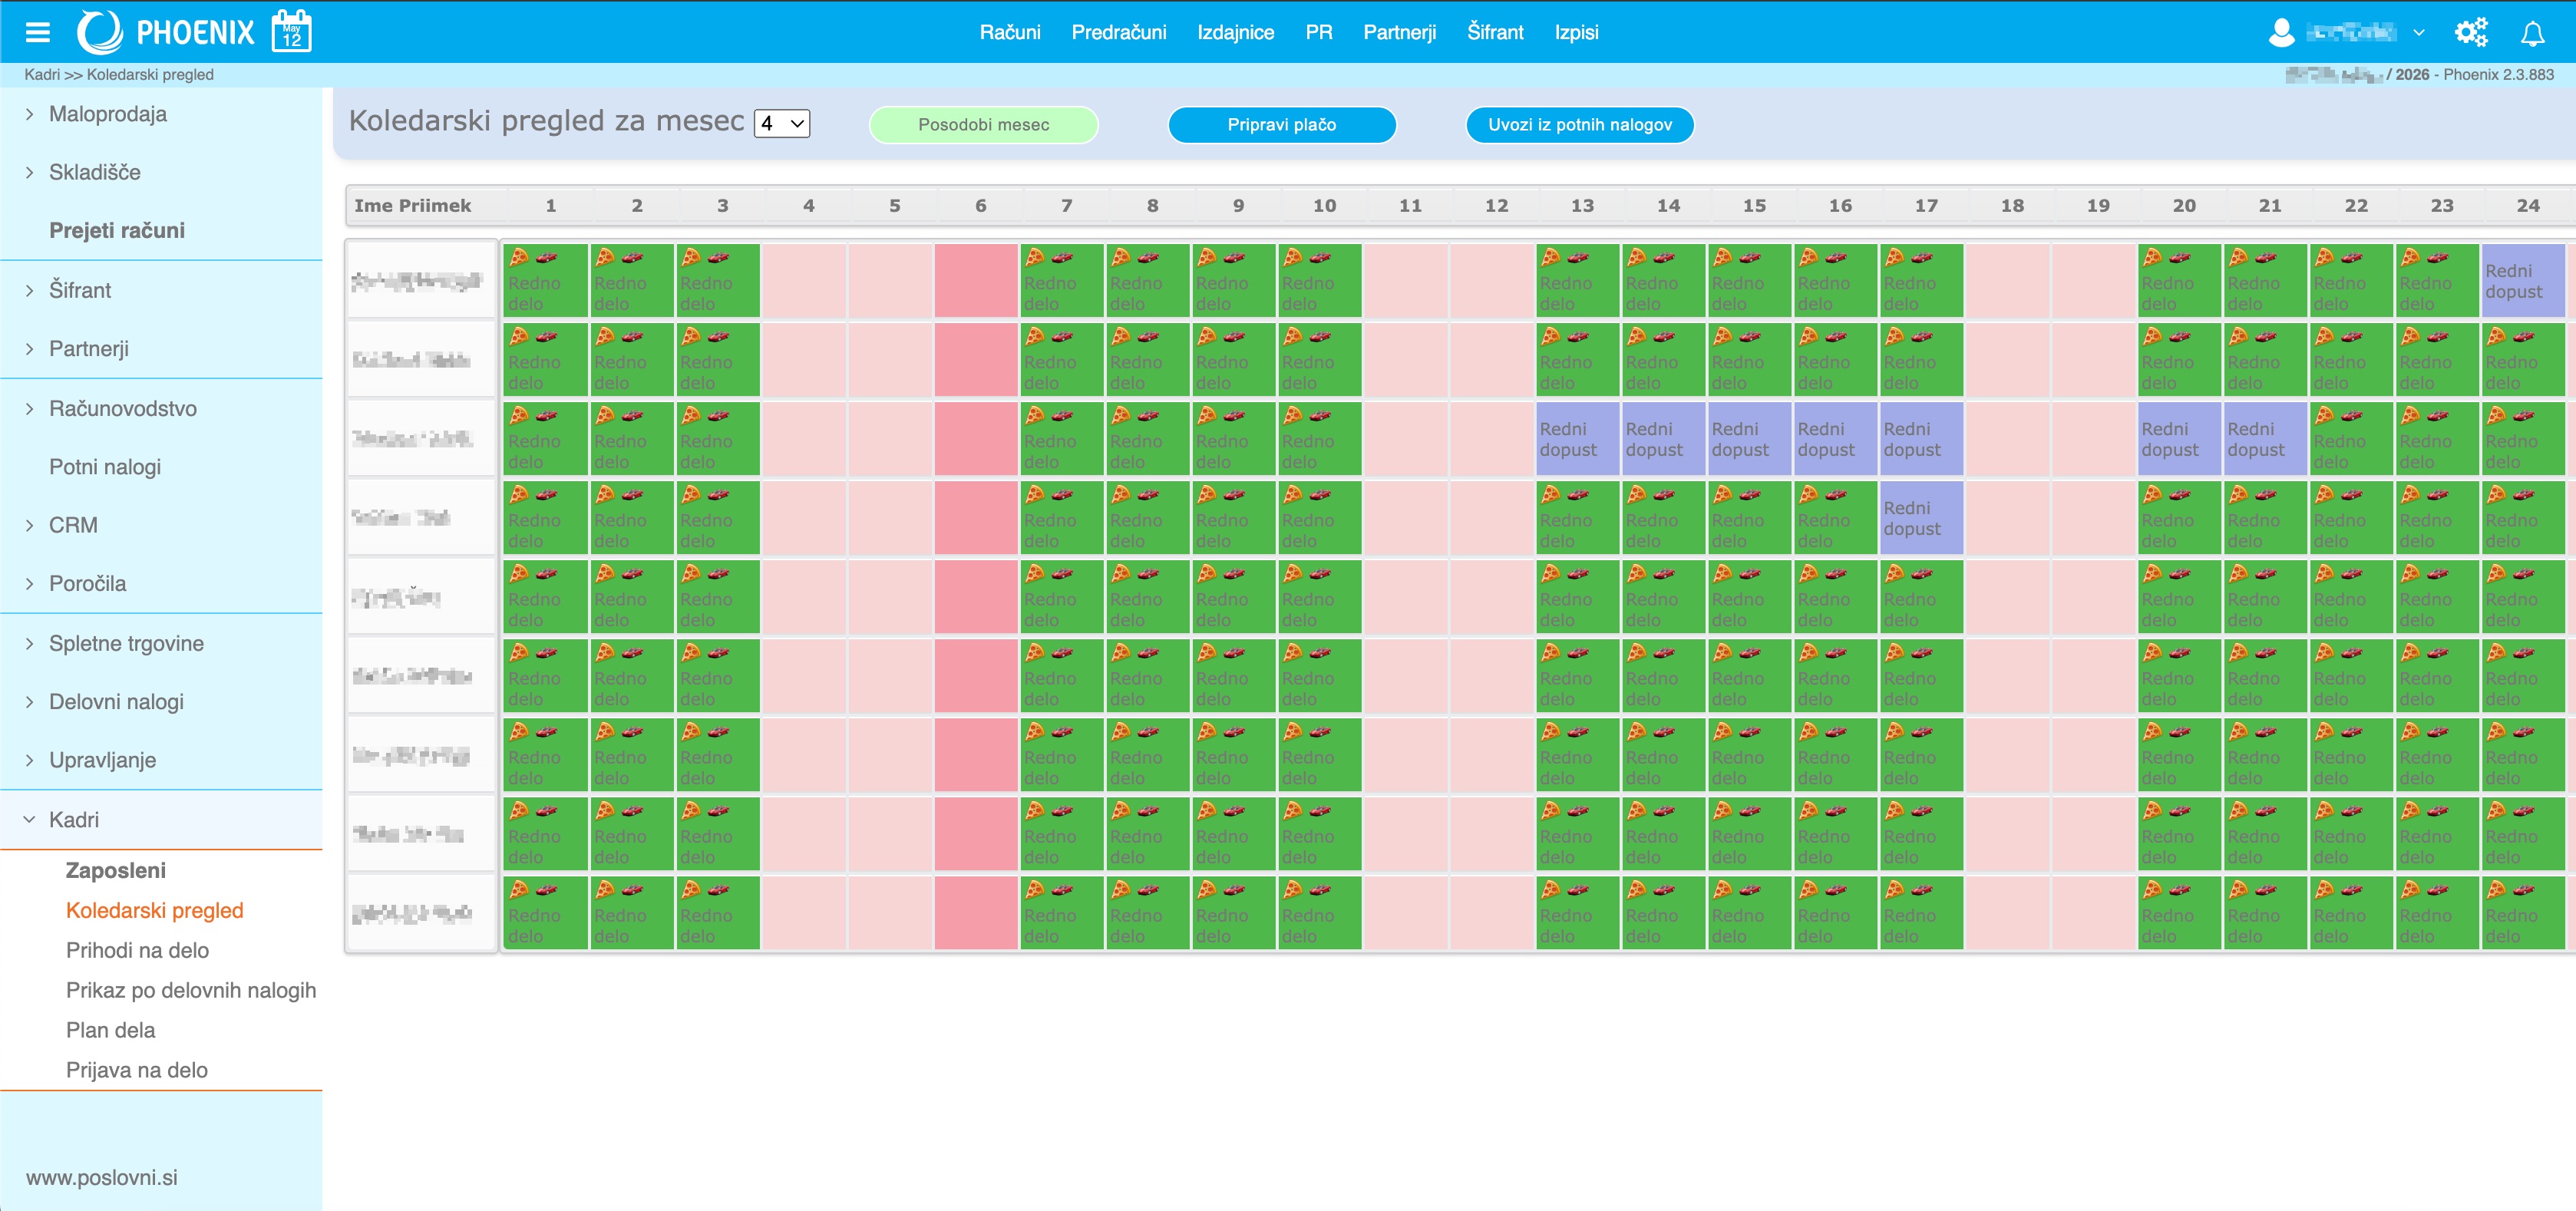Open Prikaz po delovnih nalogih
Screen dimensions: 2576x1211
pyautogui.click(x=191, y=990)
